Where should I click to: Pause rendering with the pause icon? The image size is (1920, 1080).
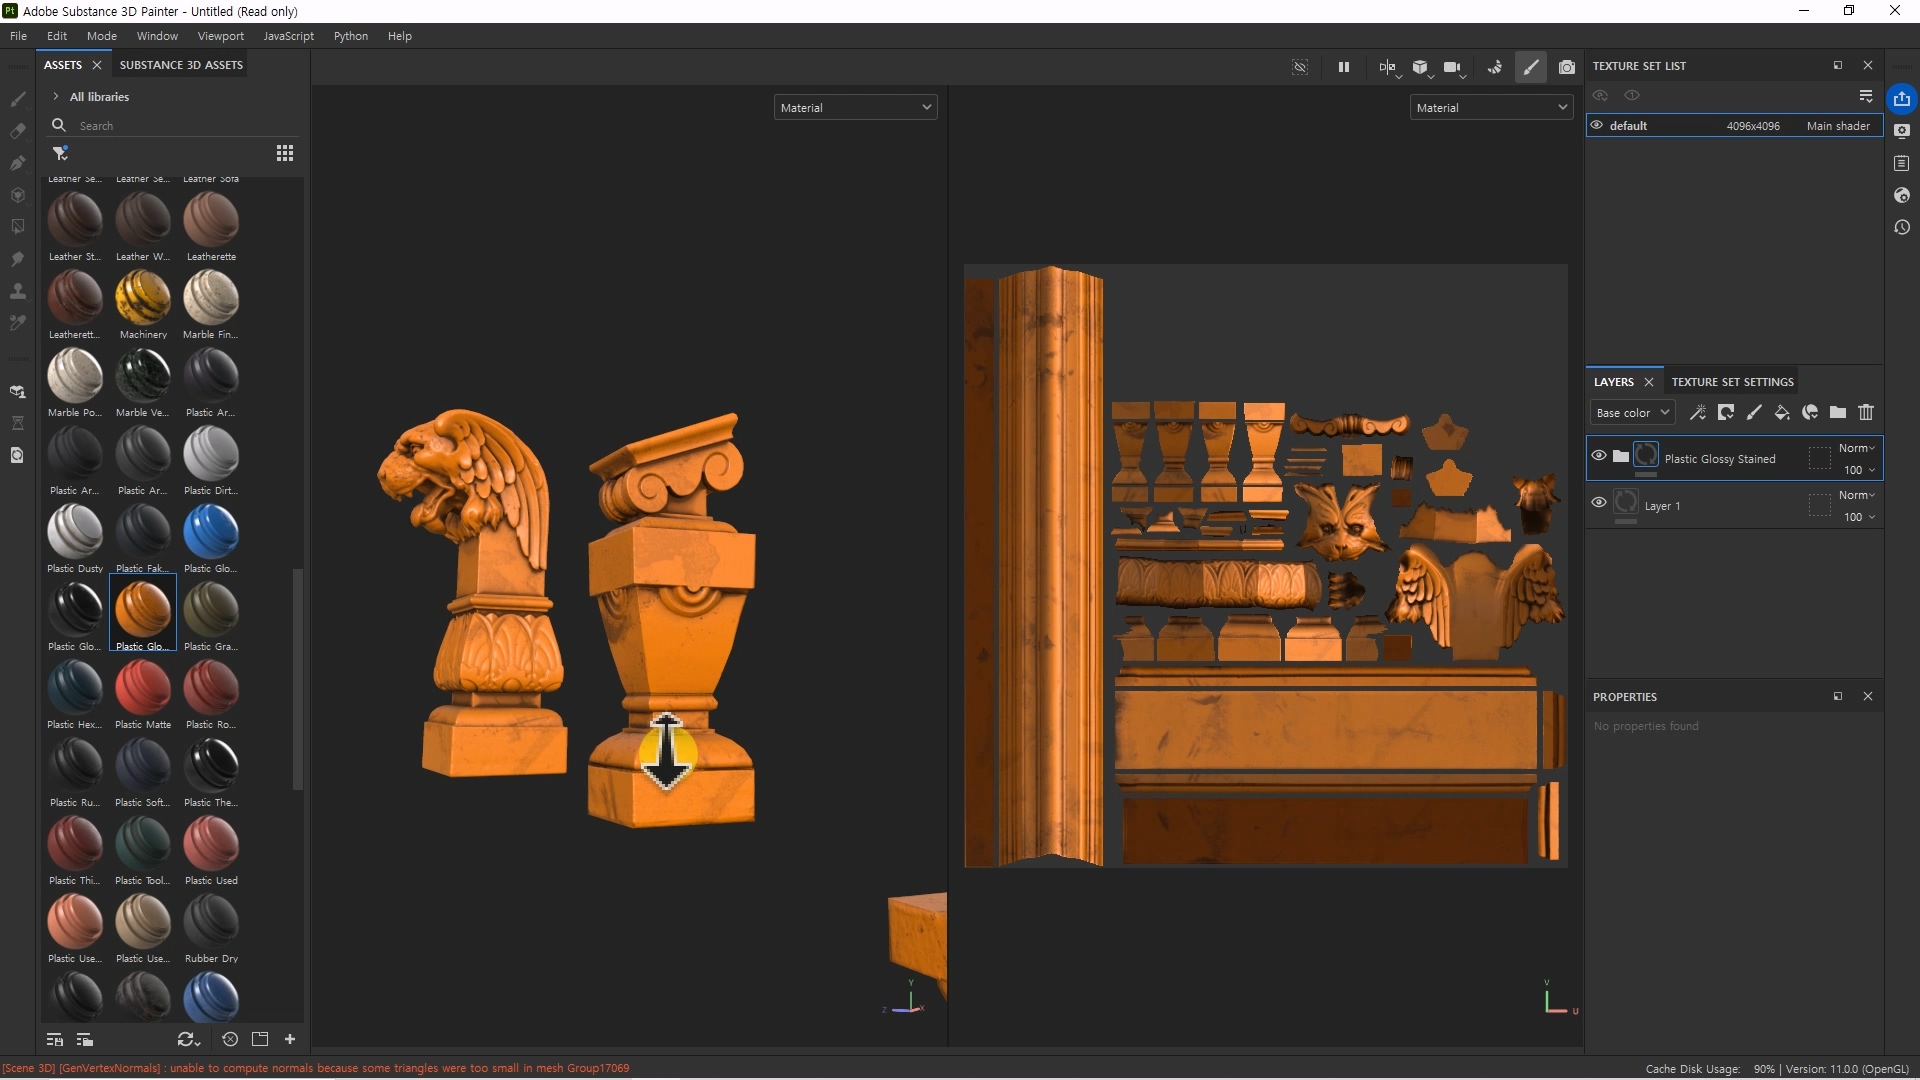tap(1344, 67)
